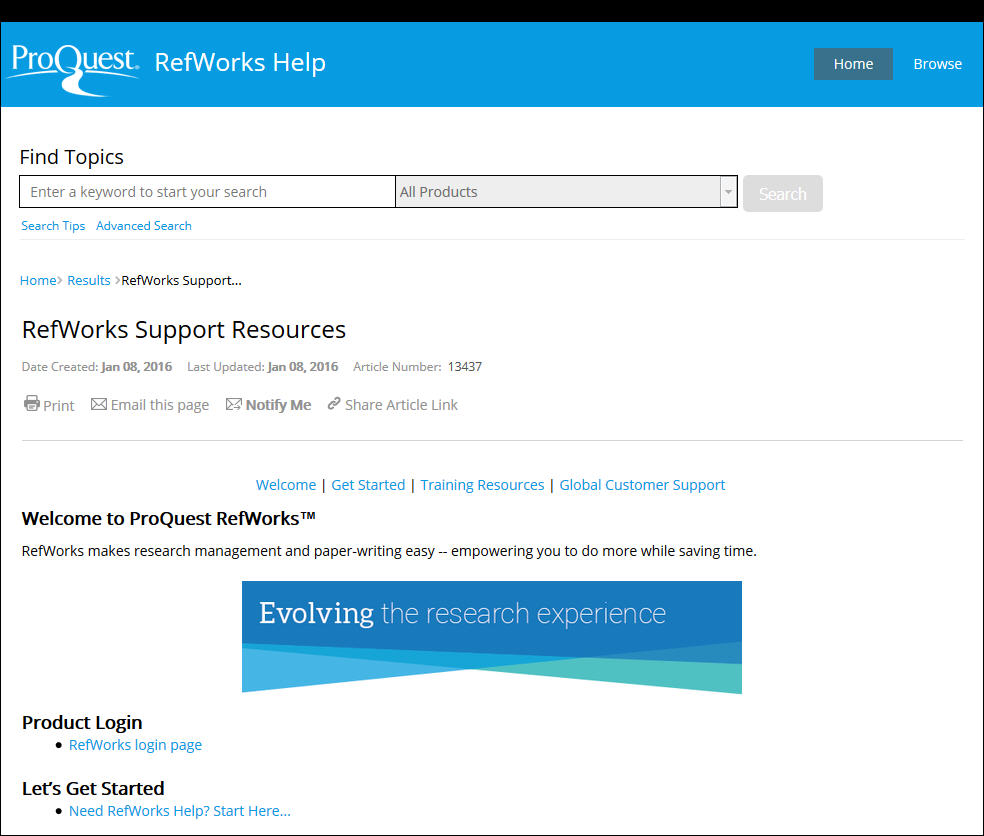Expand the products filter arrow
The height and width of the screenshot is (836, 984).
click(x=728, y=192)
